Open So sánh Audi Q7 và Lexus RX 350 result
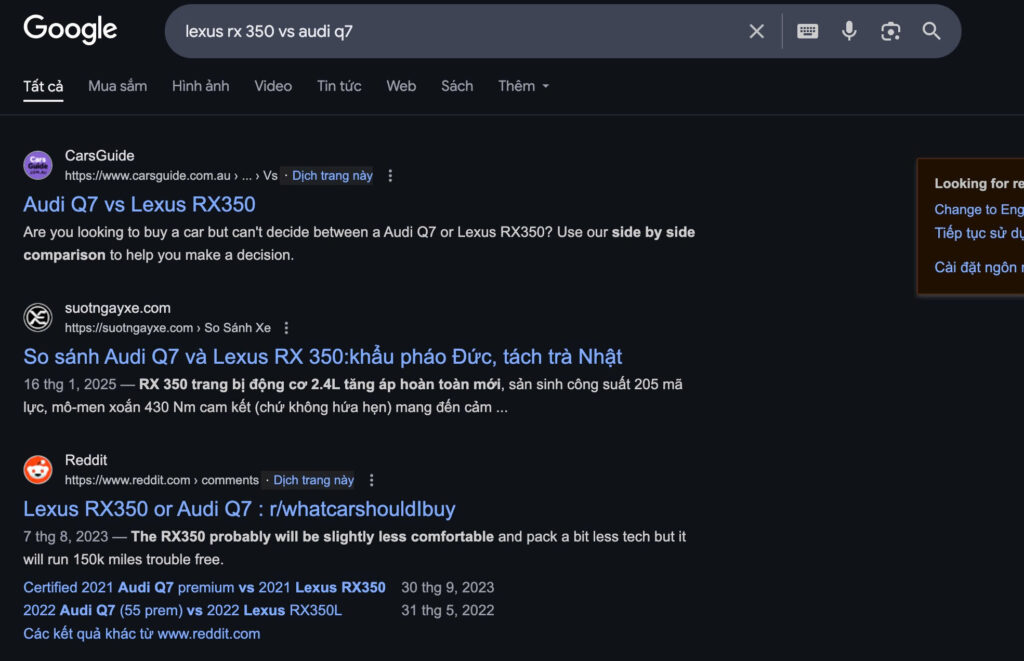Screen dimensions: 1024x661 tap(323, 357)
